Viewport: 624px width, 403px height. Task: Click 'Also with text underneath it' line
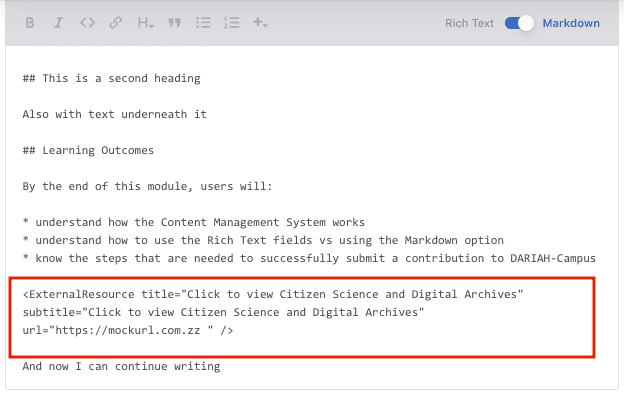(x=114, y=114)
